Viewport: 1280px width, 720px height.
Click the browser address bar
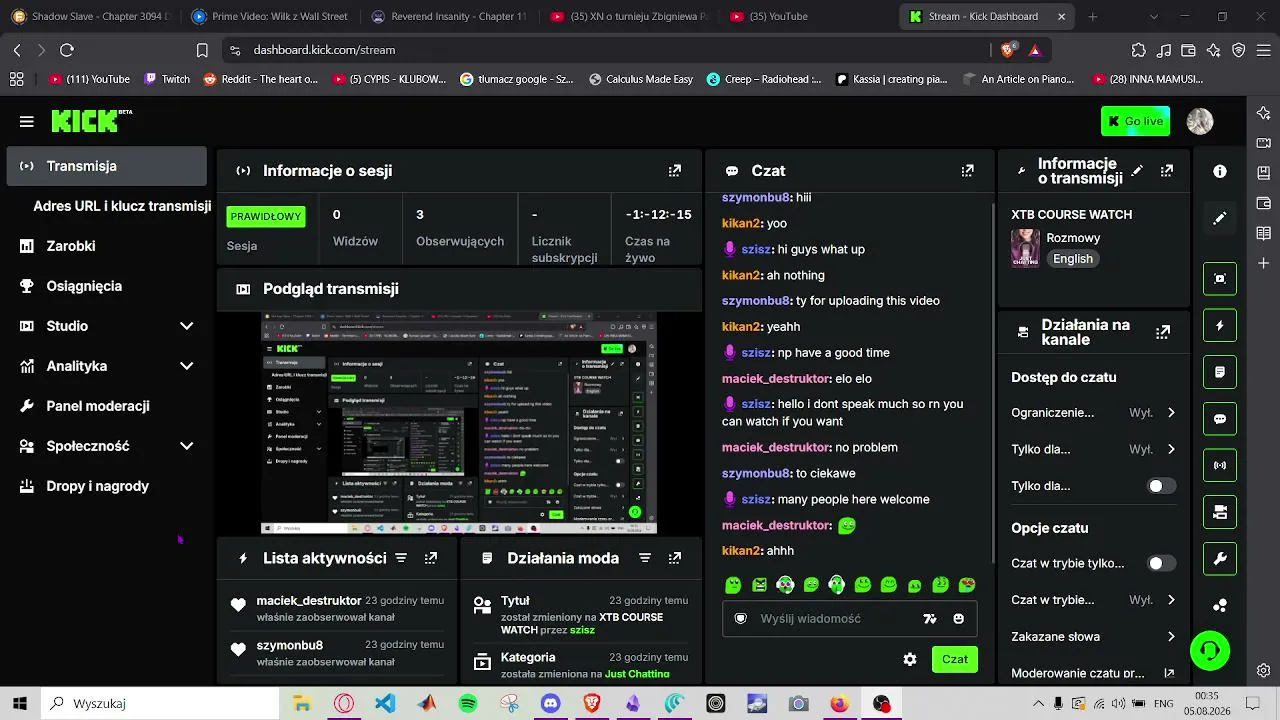[600, 50]
